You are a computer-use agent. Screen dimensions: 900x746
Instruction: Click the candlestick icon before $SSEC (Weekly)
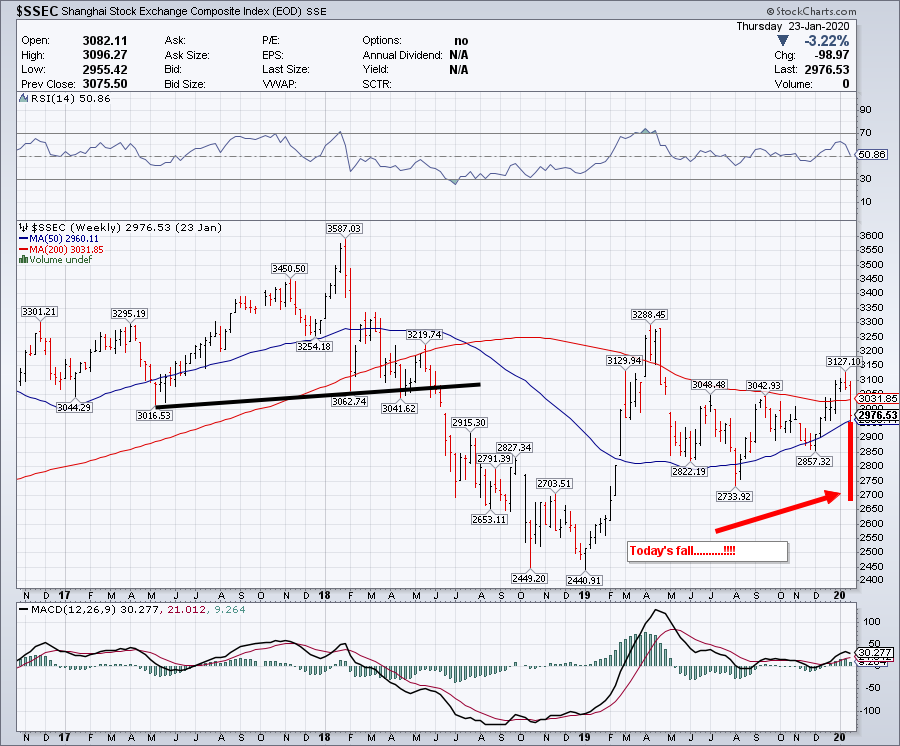pos(24,227)
